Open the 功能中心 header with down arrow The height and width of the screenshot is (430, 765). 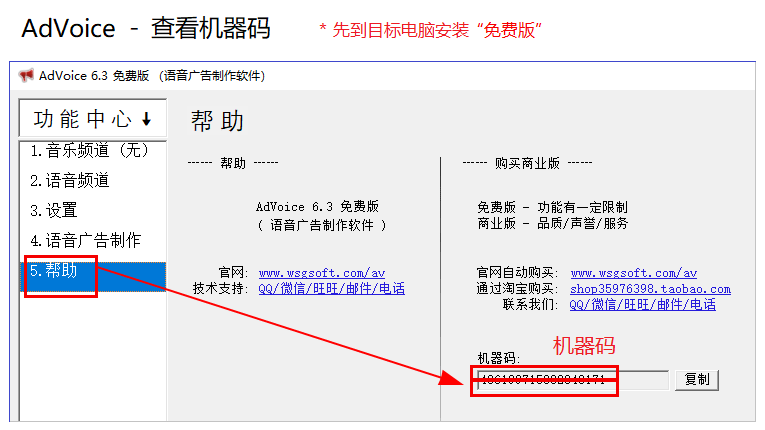[x=93, y=118]
